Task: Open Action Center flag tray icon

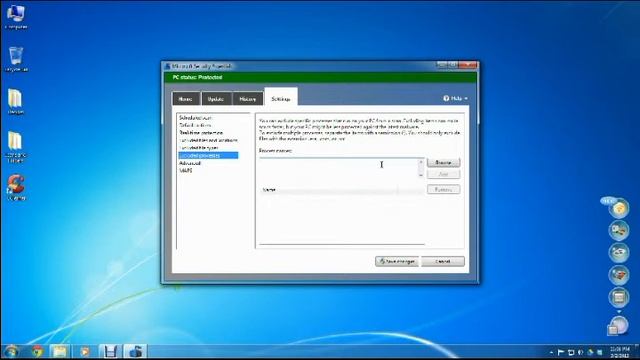Action: point(561,352)
